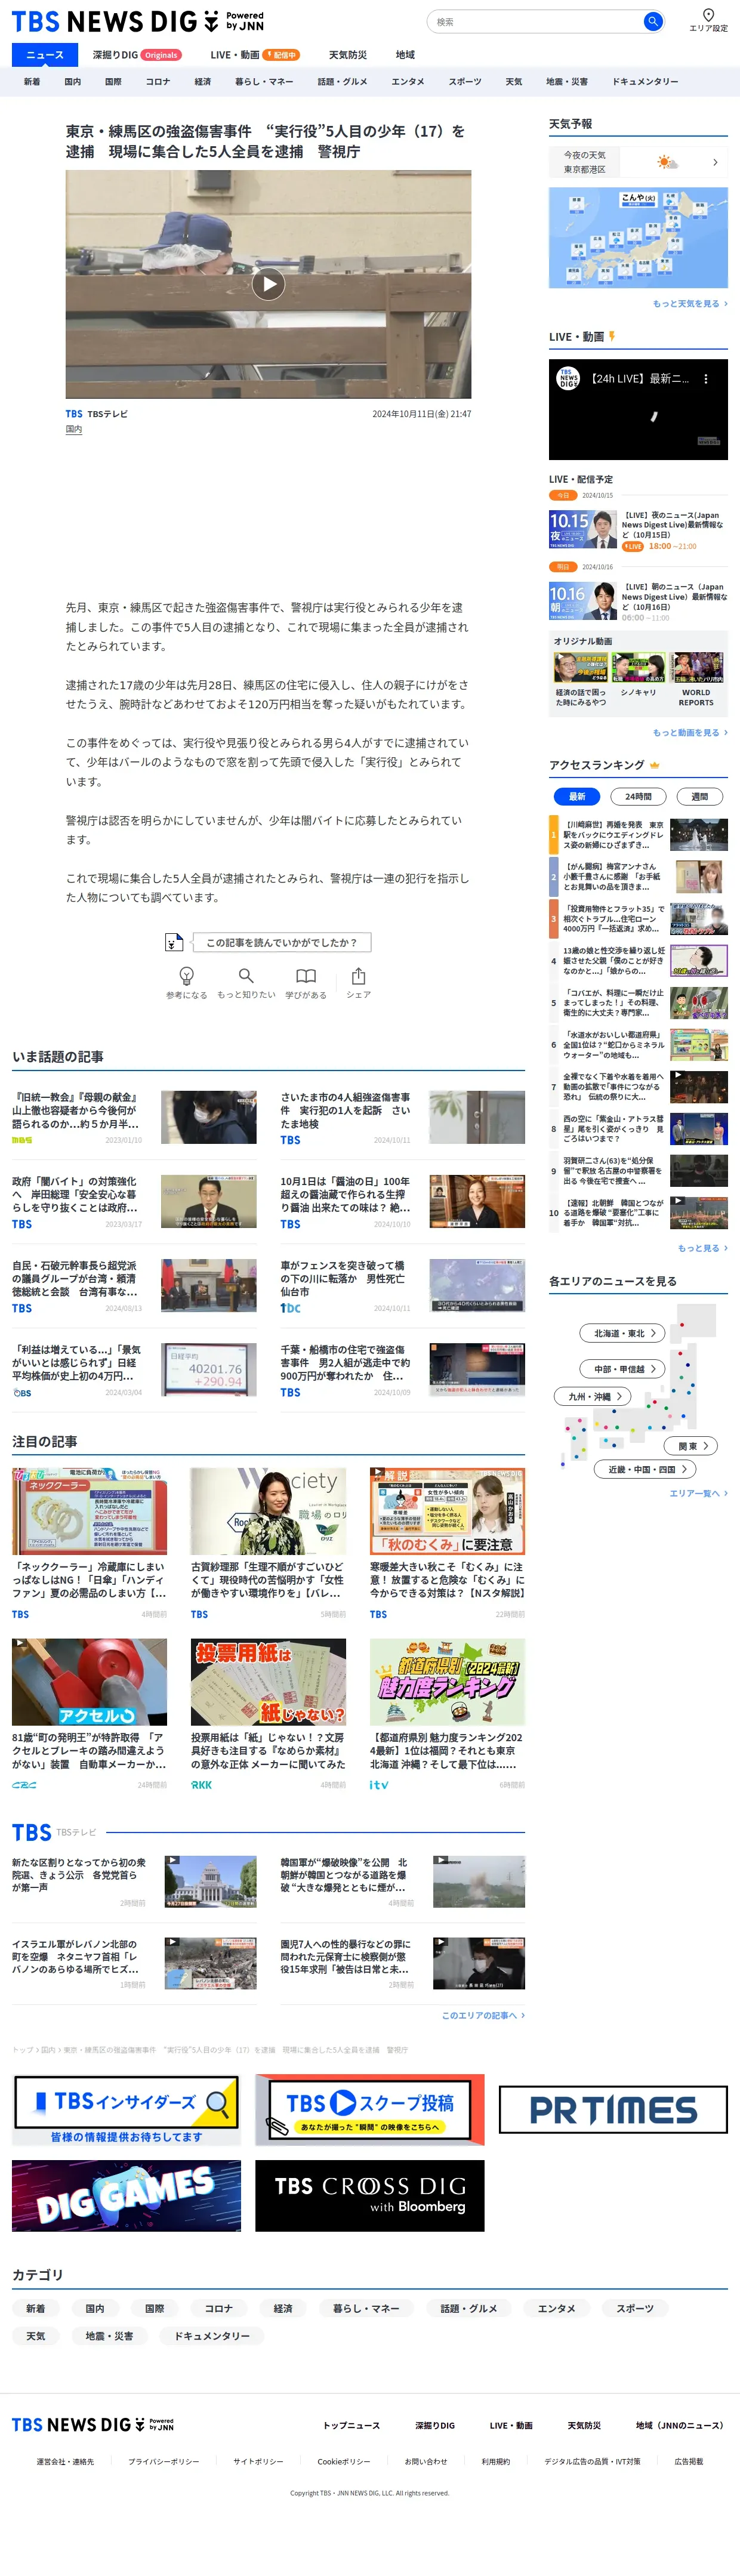Open コロナ in the sub navigation
740x2576 pixels.
click(x=158, y=82)
